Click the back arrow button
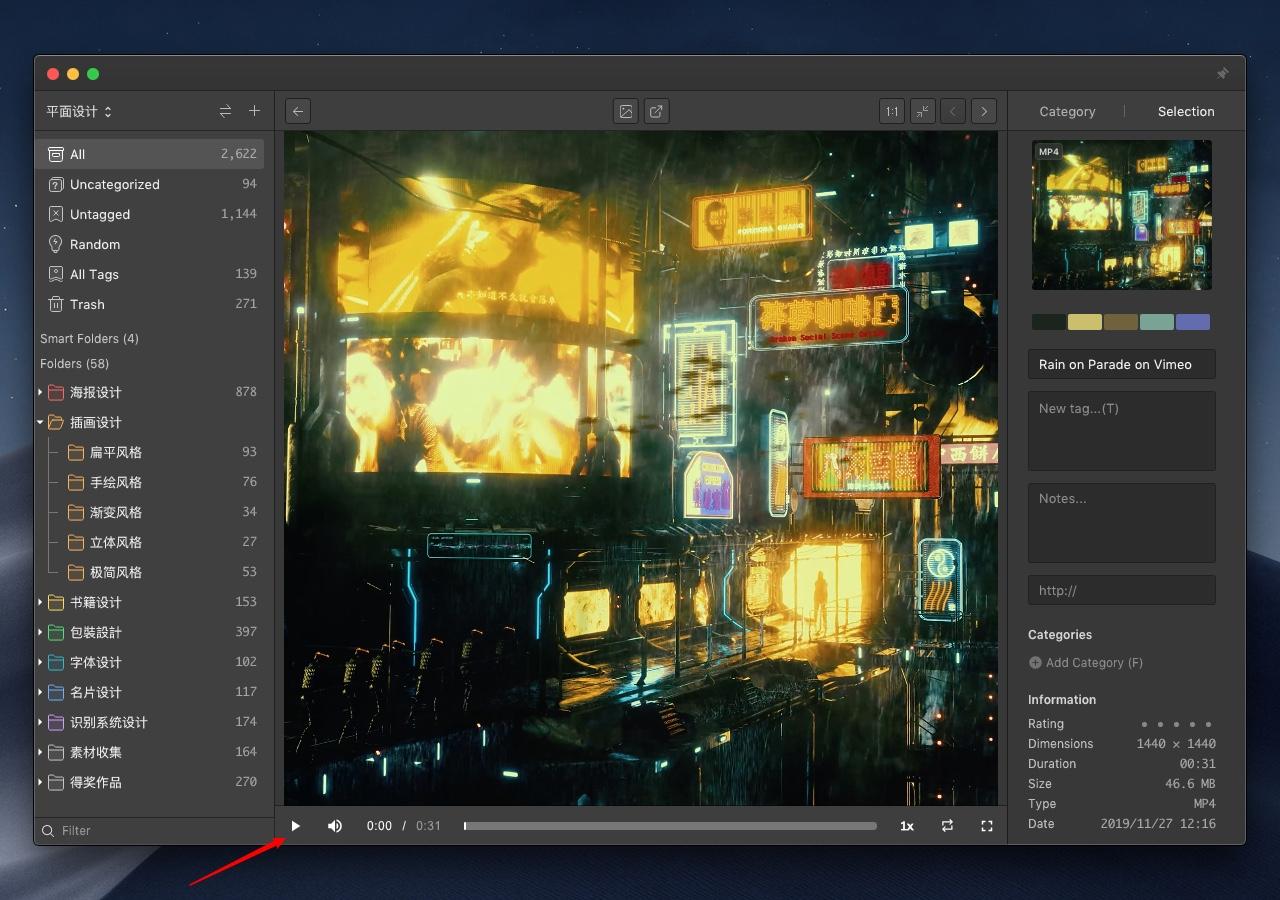 pos(298,112)
